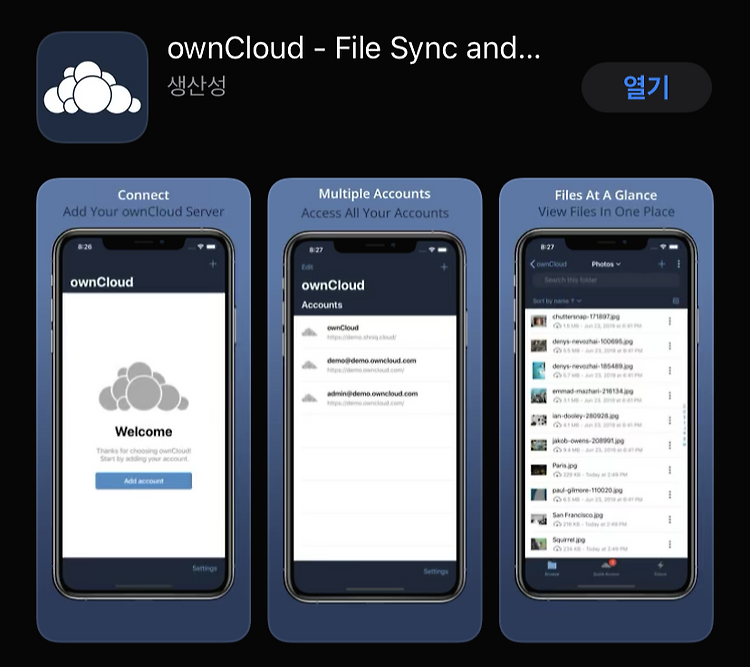Open the Multiple Accounts screenshot preview

(375, 410)
